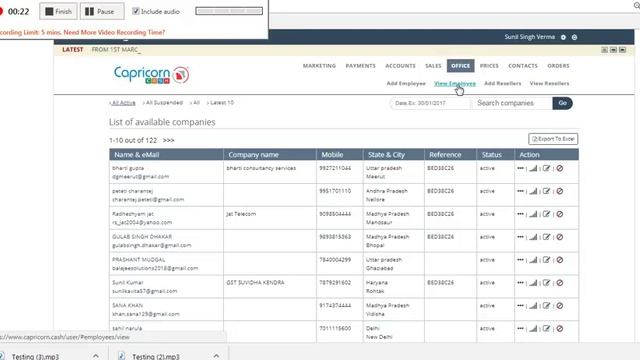
Task: Click the Add Resellers link
Action: click(x=502, y=83)
